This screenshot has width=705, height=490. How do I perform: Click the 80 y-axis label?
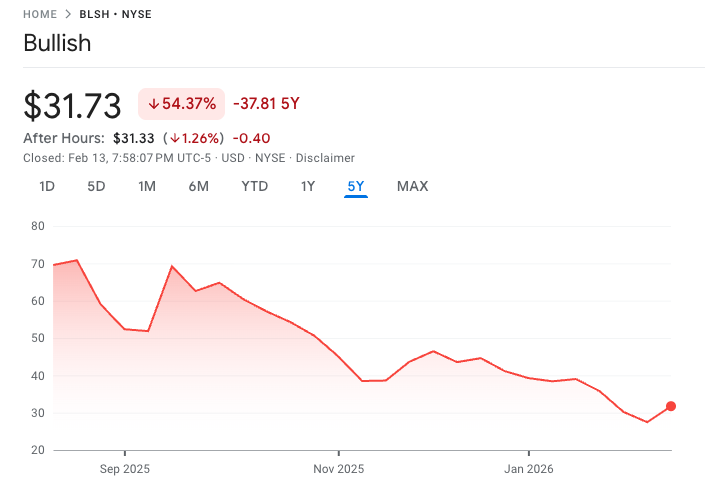(38, 226)
